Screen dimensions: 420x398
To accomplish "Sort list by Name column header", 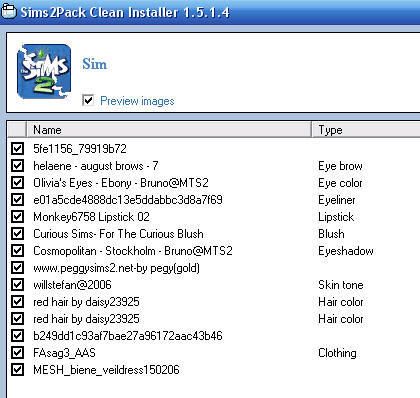I will (x=169, y=130).
